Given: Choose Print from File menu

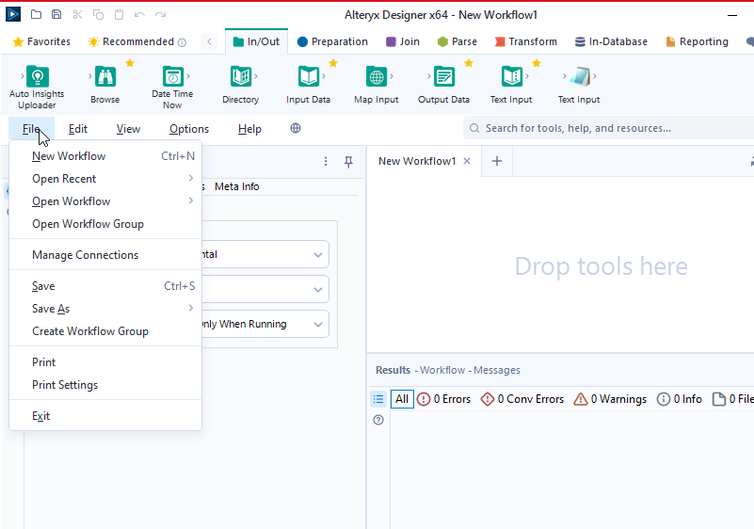Looking at the screenshot, I should pyautogui.click(x=105, y=362).
